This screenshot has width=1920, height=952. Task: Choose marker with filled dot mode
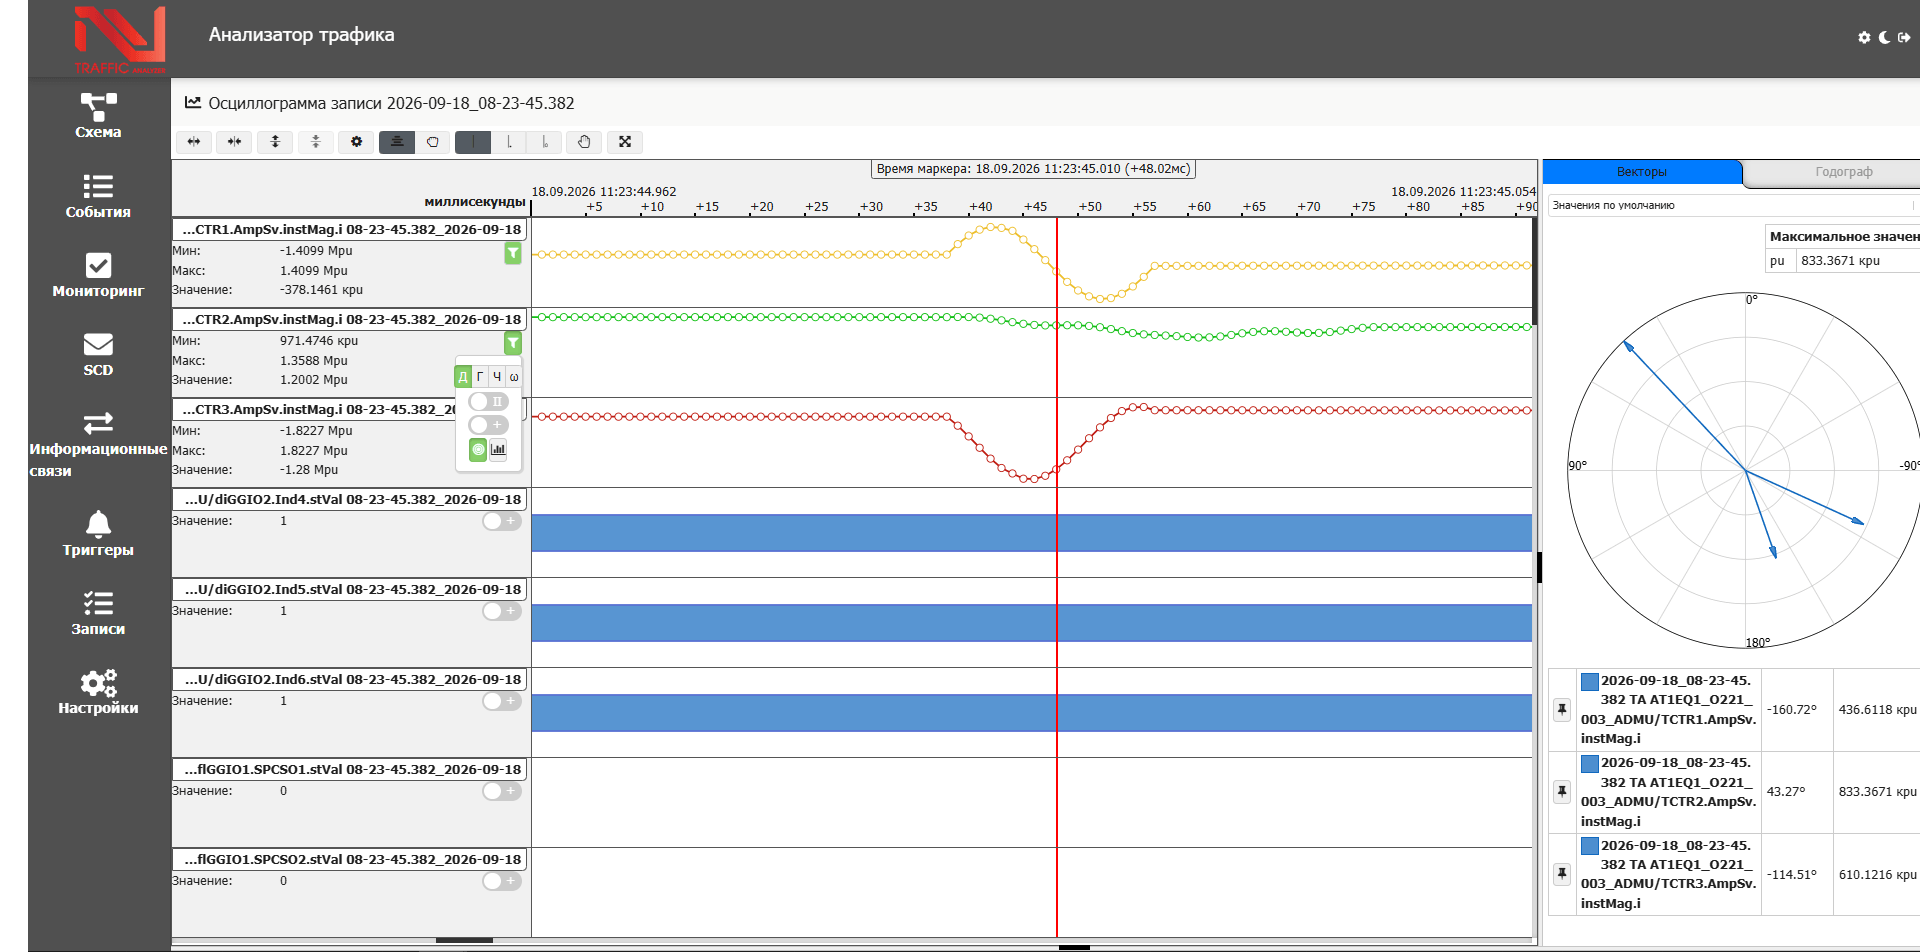[509, 142]
